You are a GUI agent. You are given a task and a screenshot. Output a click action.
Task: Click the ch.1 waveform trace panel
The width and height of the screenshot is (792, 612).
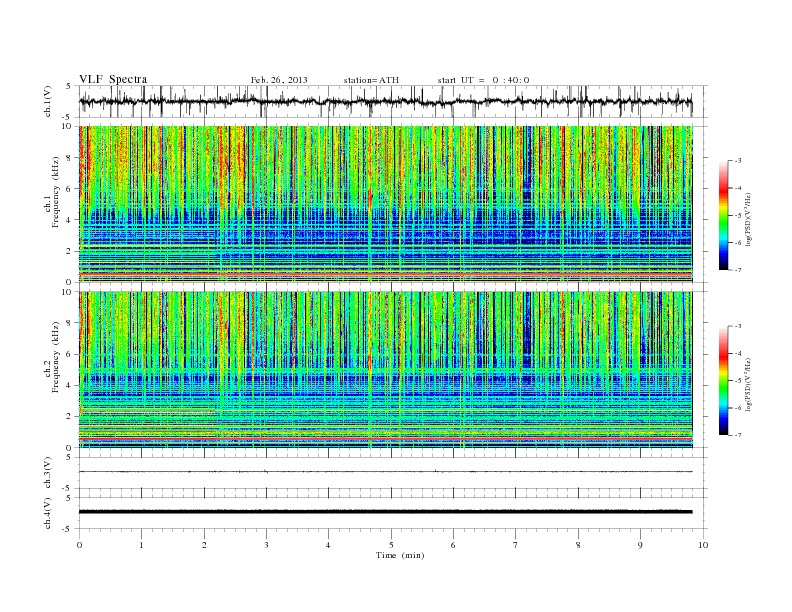pos(392,101)
